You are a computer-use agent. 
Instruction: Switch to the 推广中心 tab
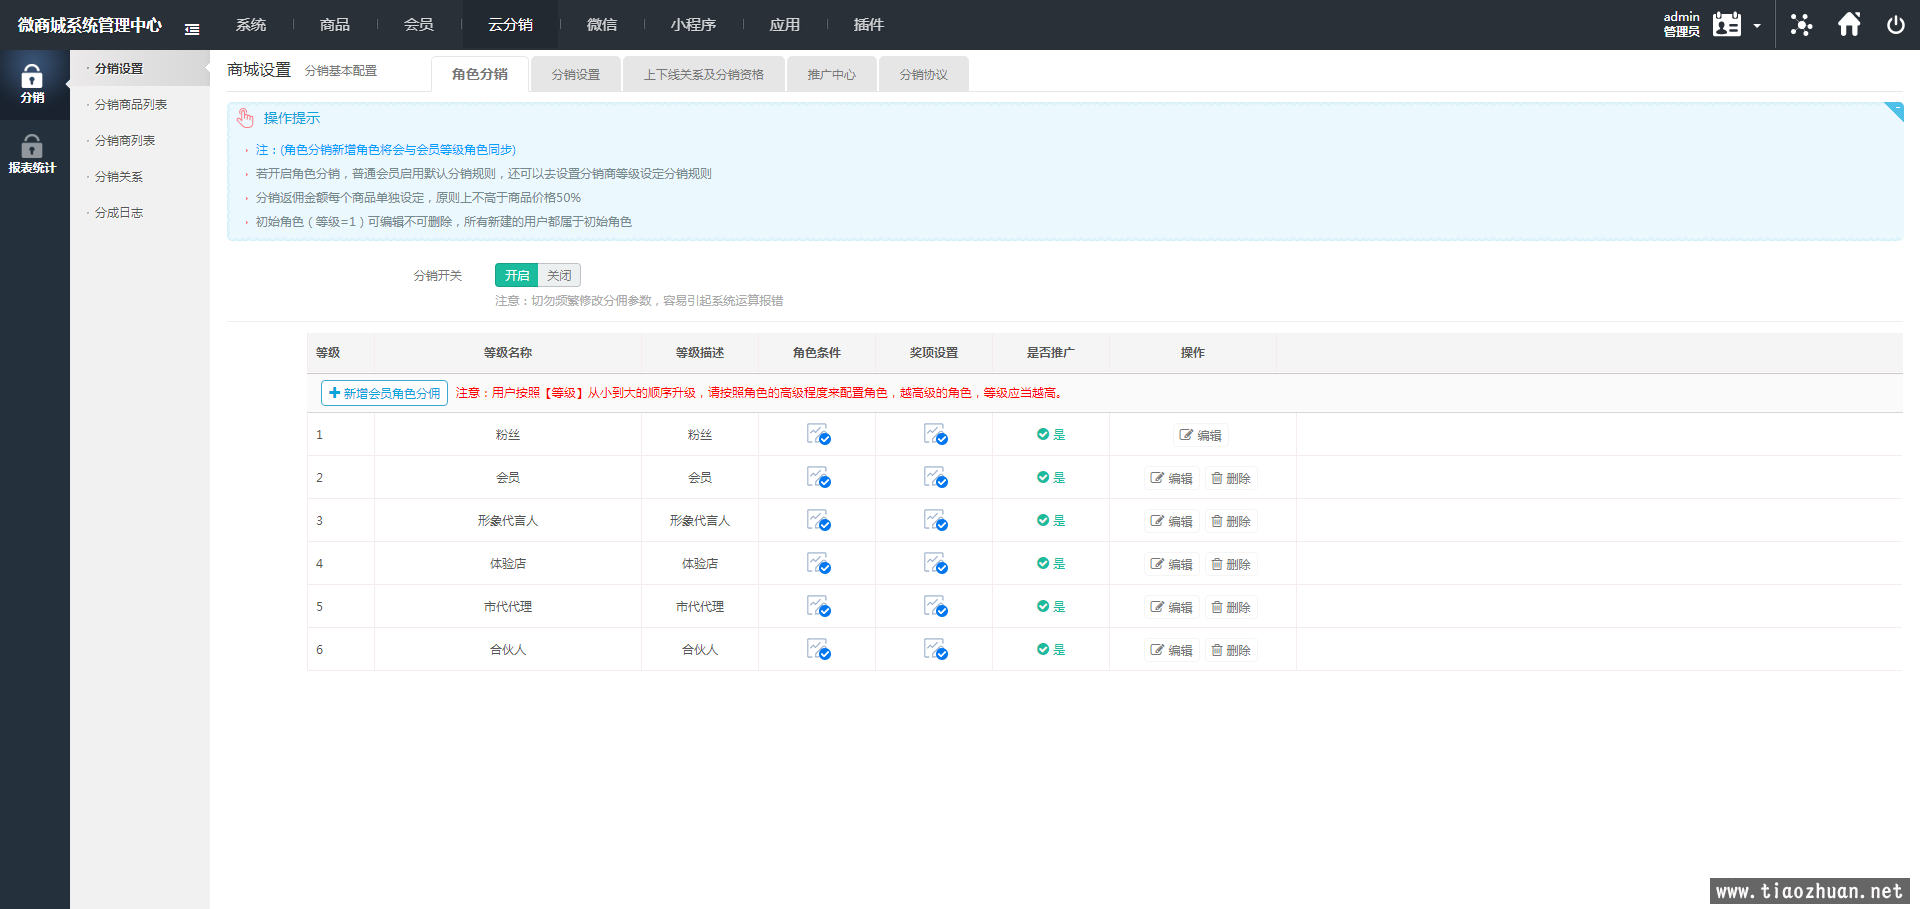pos(832,74)
